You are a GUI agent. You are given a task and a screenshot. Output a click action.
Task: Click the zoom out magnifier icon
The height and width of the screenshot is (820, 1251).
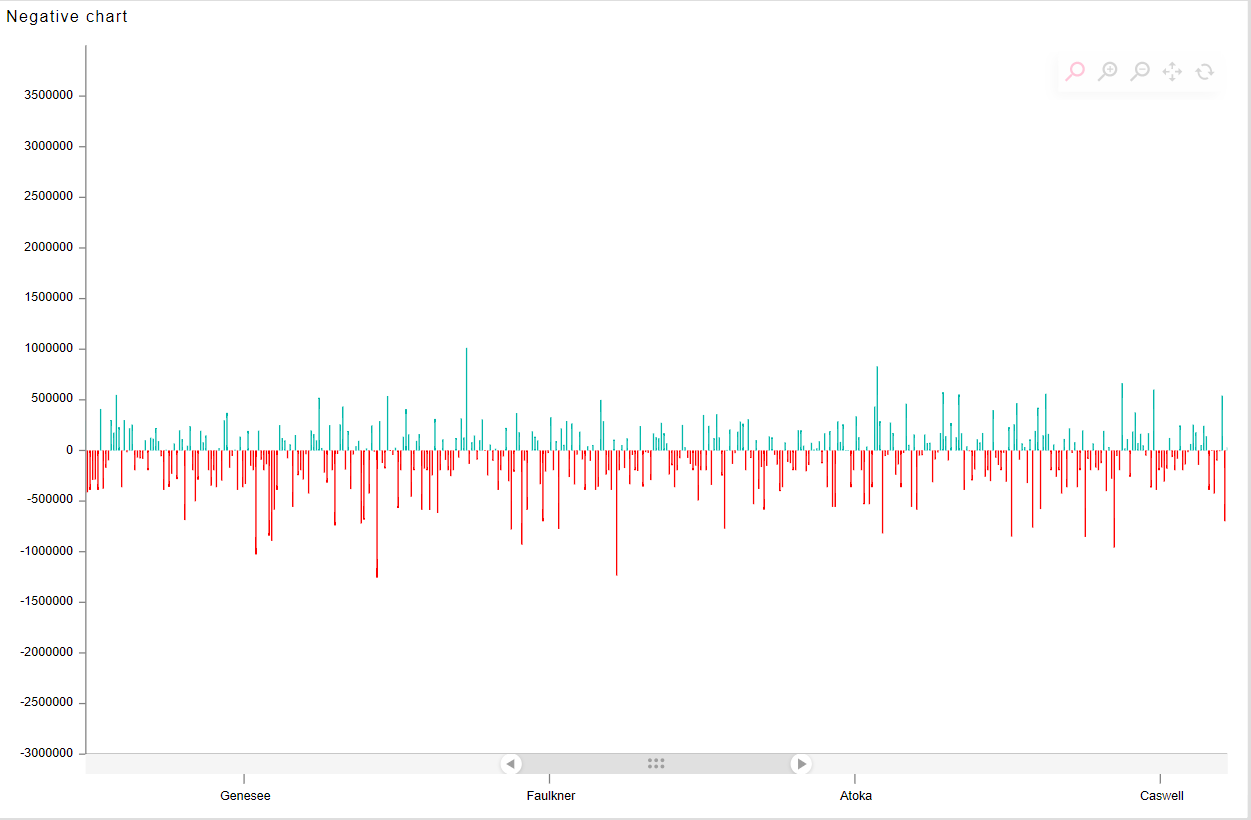click(x=1139, y=71)
